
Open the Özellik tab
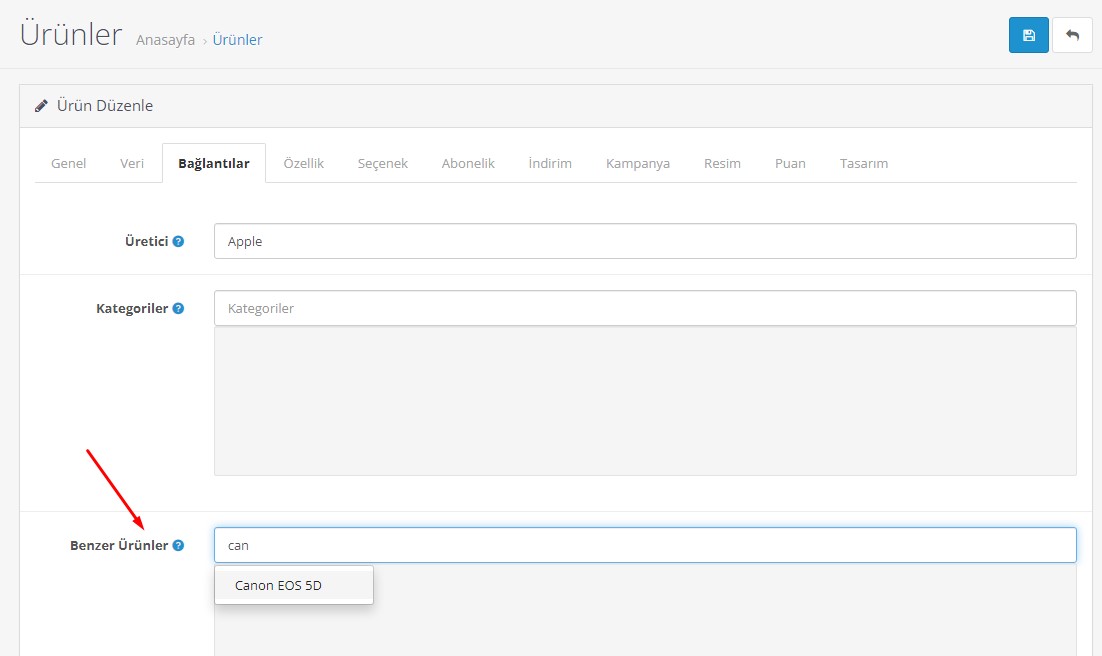click(303, 163)
